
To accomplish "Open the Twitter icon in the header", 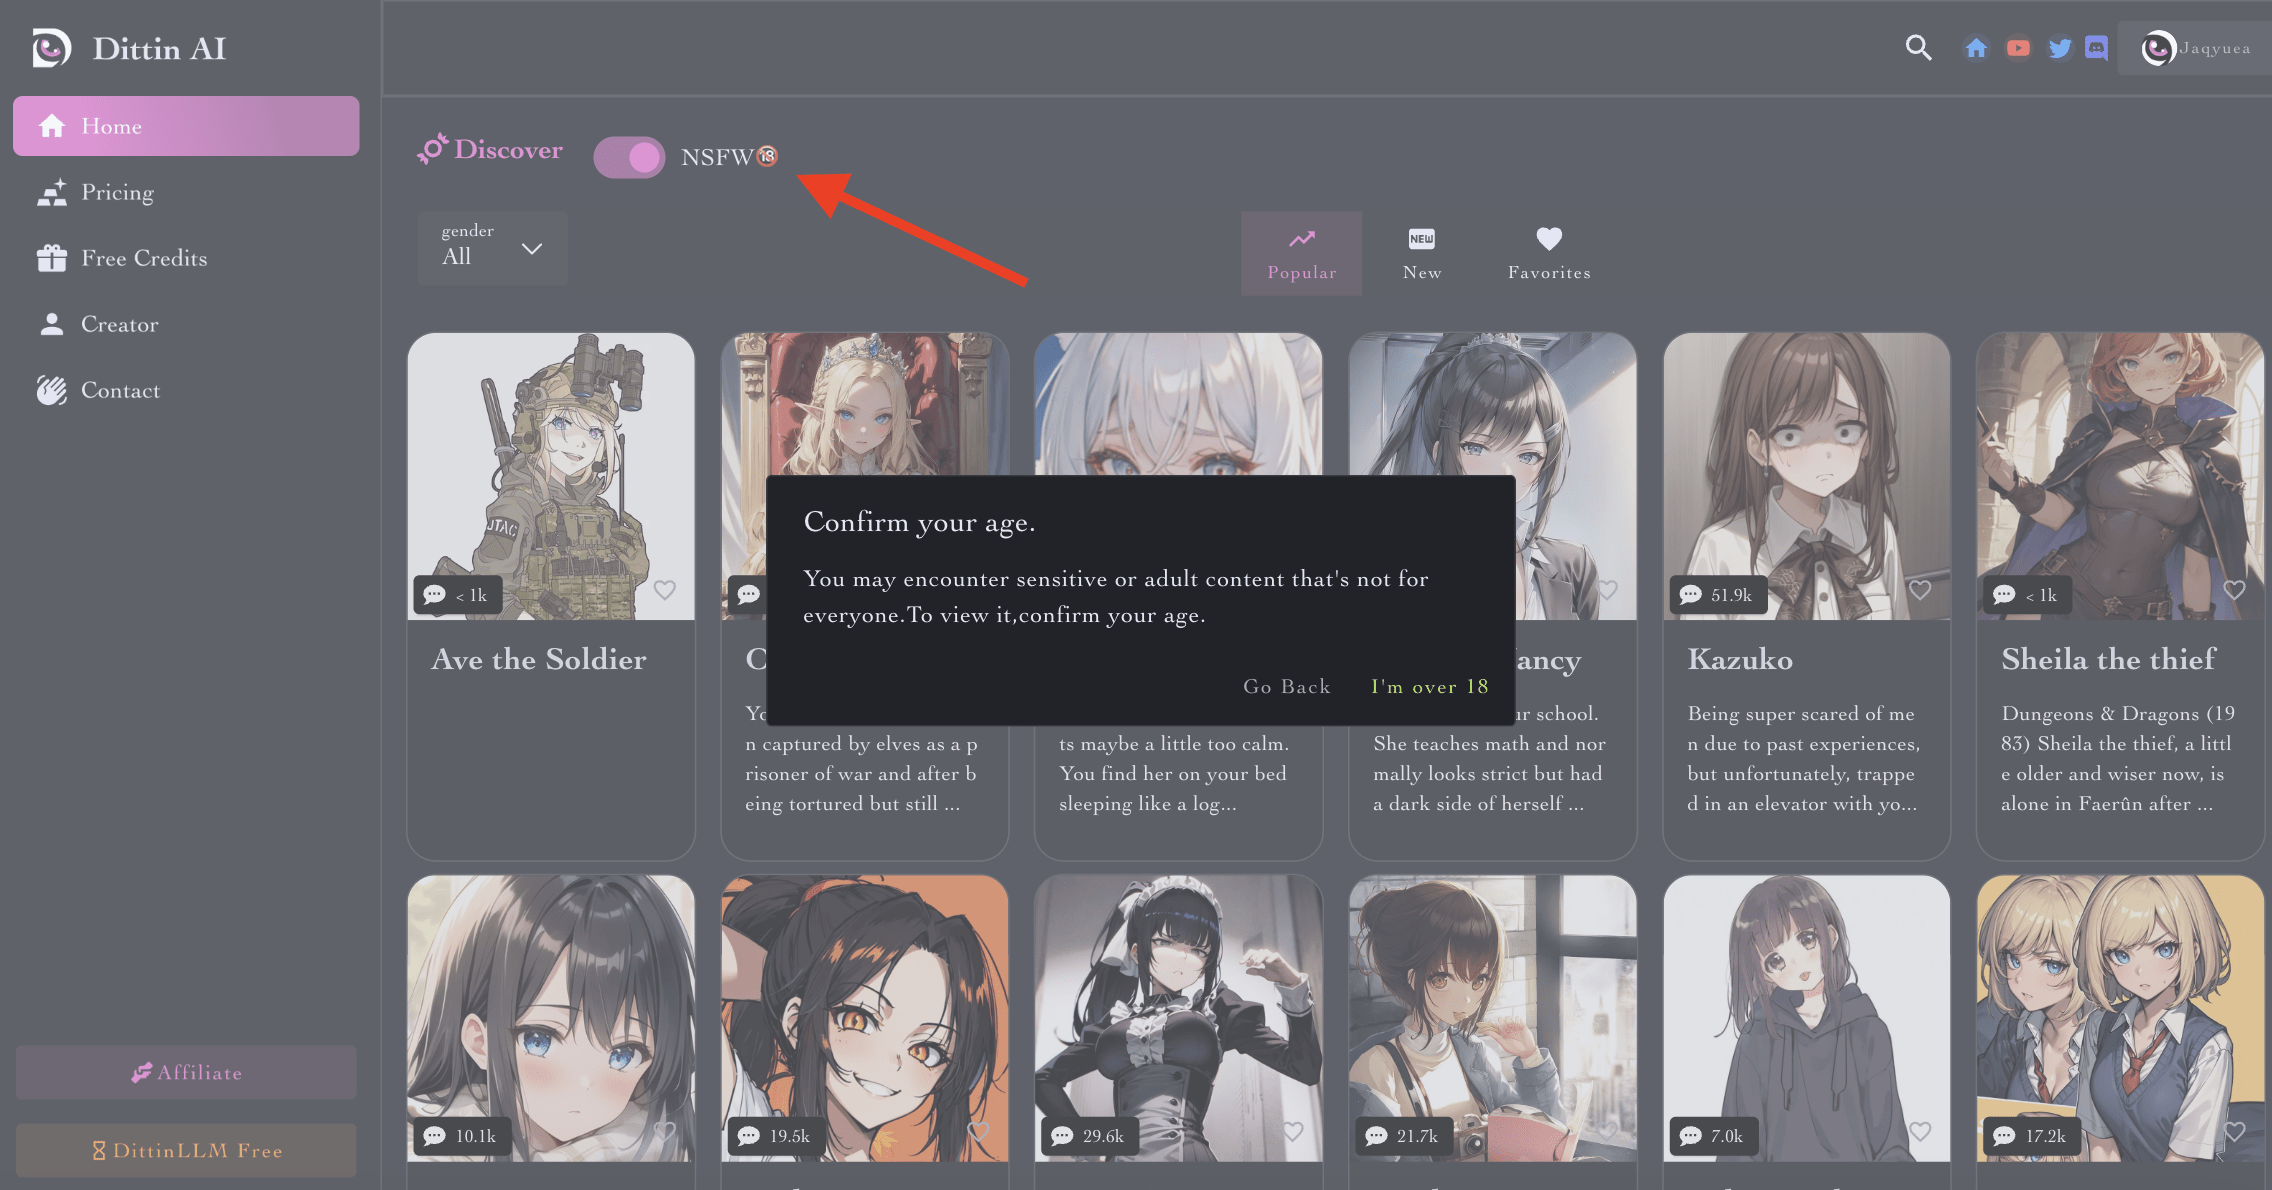I will click(x=2058, y=47).
